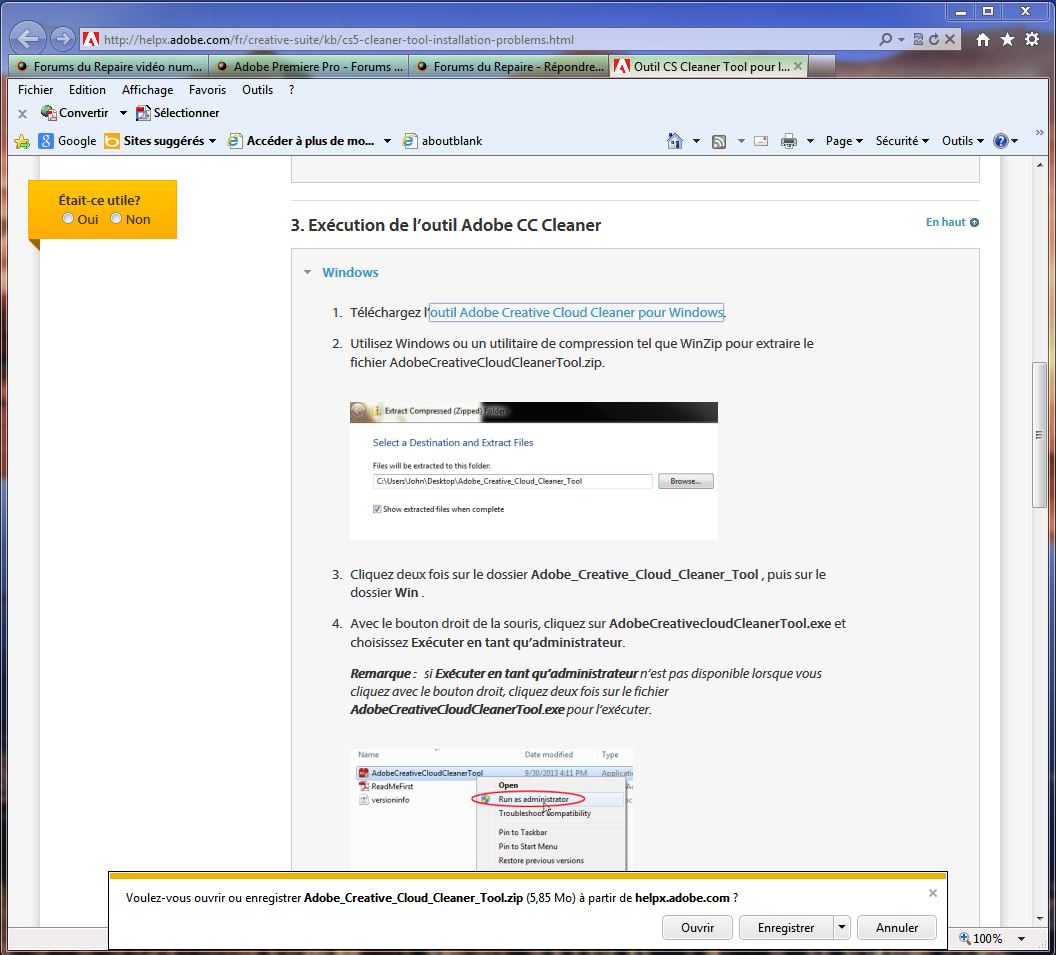
Task: Open the command bar Outils dropdown
Action: (x=962, y=141)
